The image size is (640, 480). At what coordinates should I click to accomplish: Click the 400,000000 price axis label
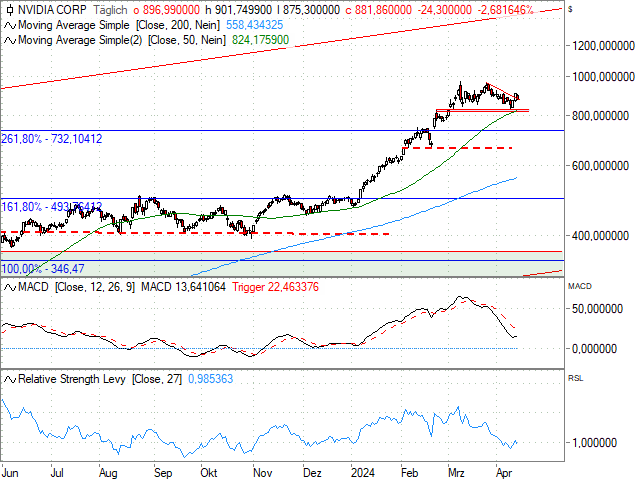tap(600, 236)
